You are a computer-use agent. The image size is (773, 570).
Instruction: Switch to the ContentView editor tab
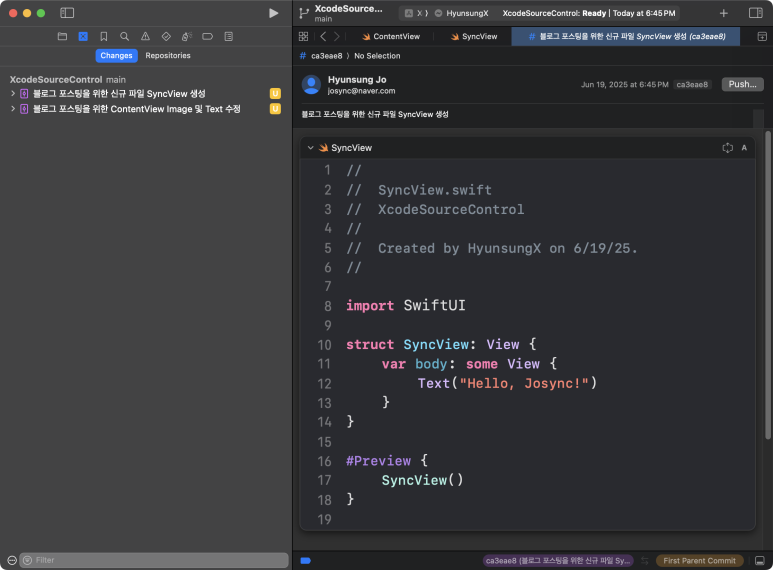390,36
